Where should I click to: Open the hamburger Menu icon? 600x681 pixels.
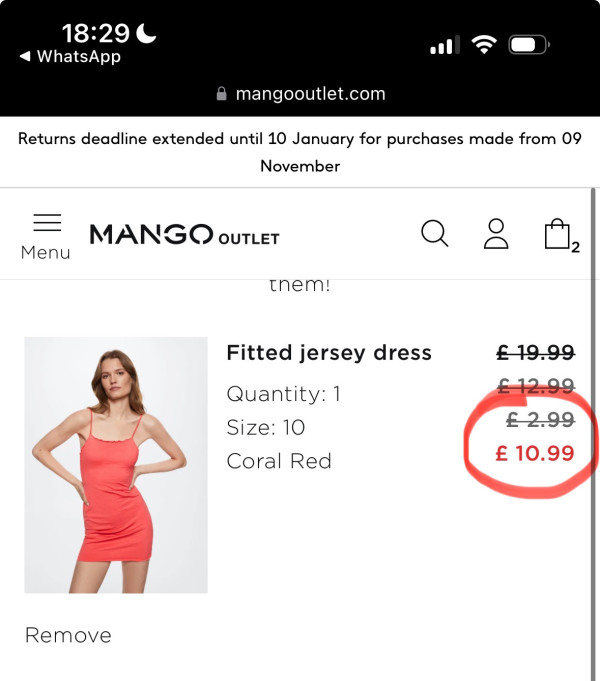pos(46,223)
